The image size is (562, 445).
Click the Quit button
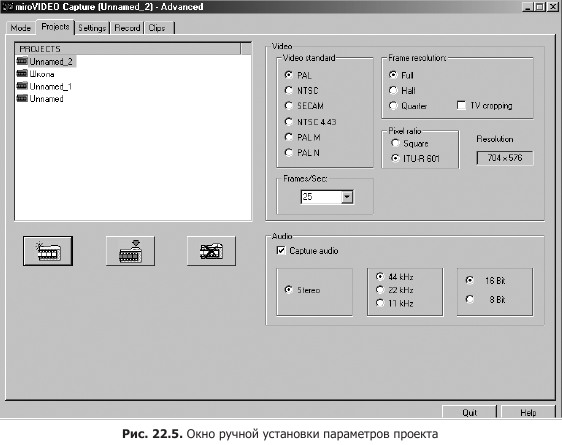[470, 412]
